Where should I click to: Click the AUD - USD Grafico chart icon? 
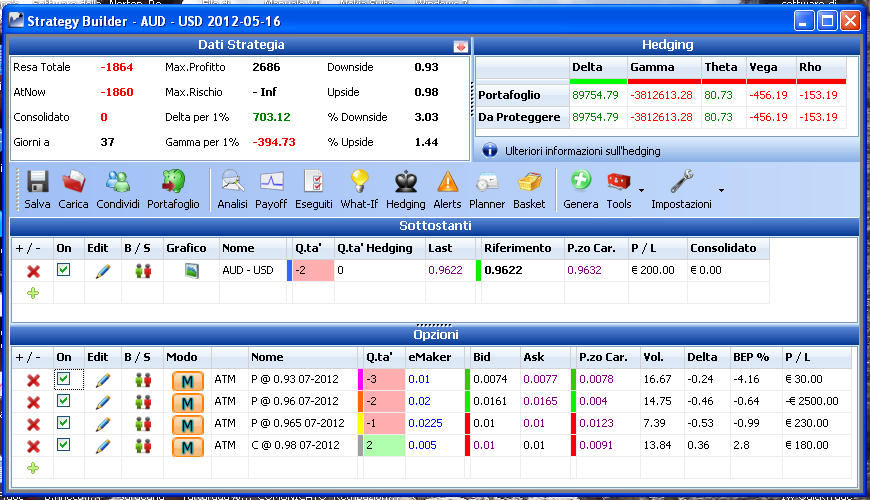pyautogui.click(x=191, y=271)
